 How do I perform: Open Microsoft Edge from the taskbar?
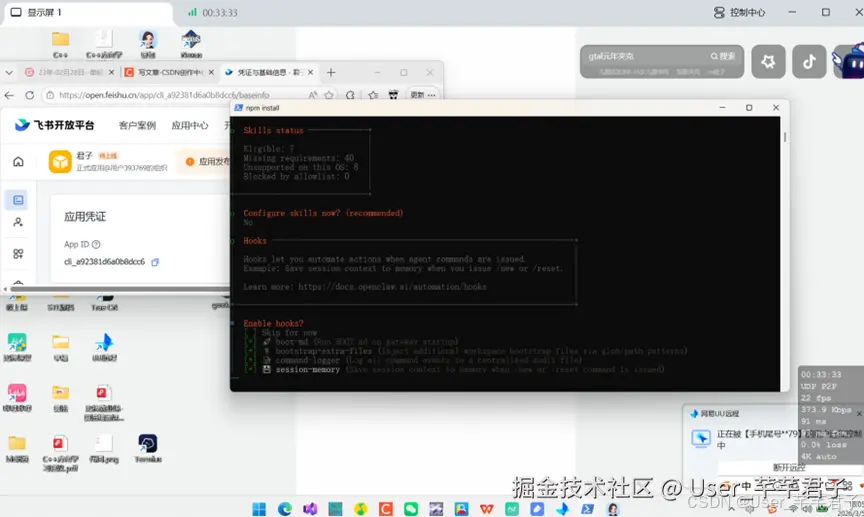pos(284,509)
